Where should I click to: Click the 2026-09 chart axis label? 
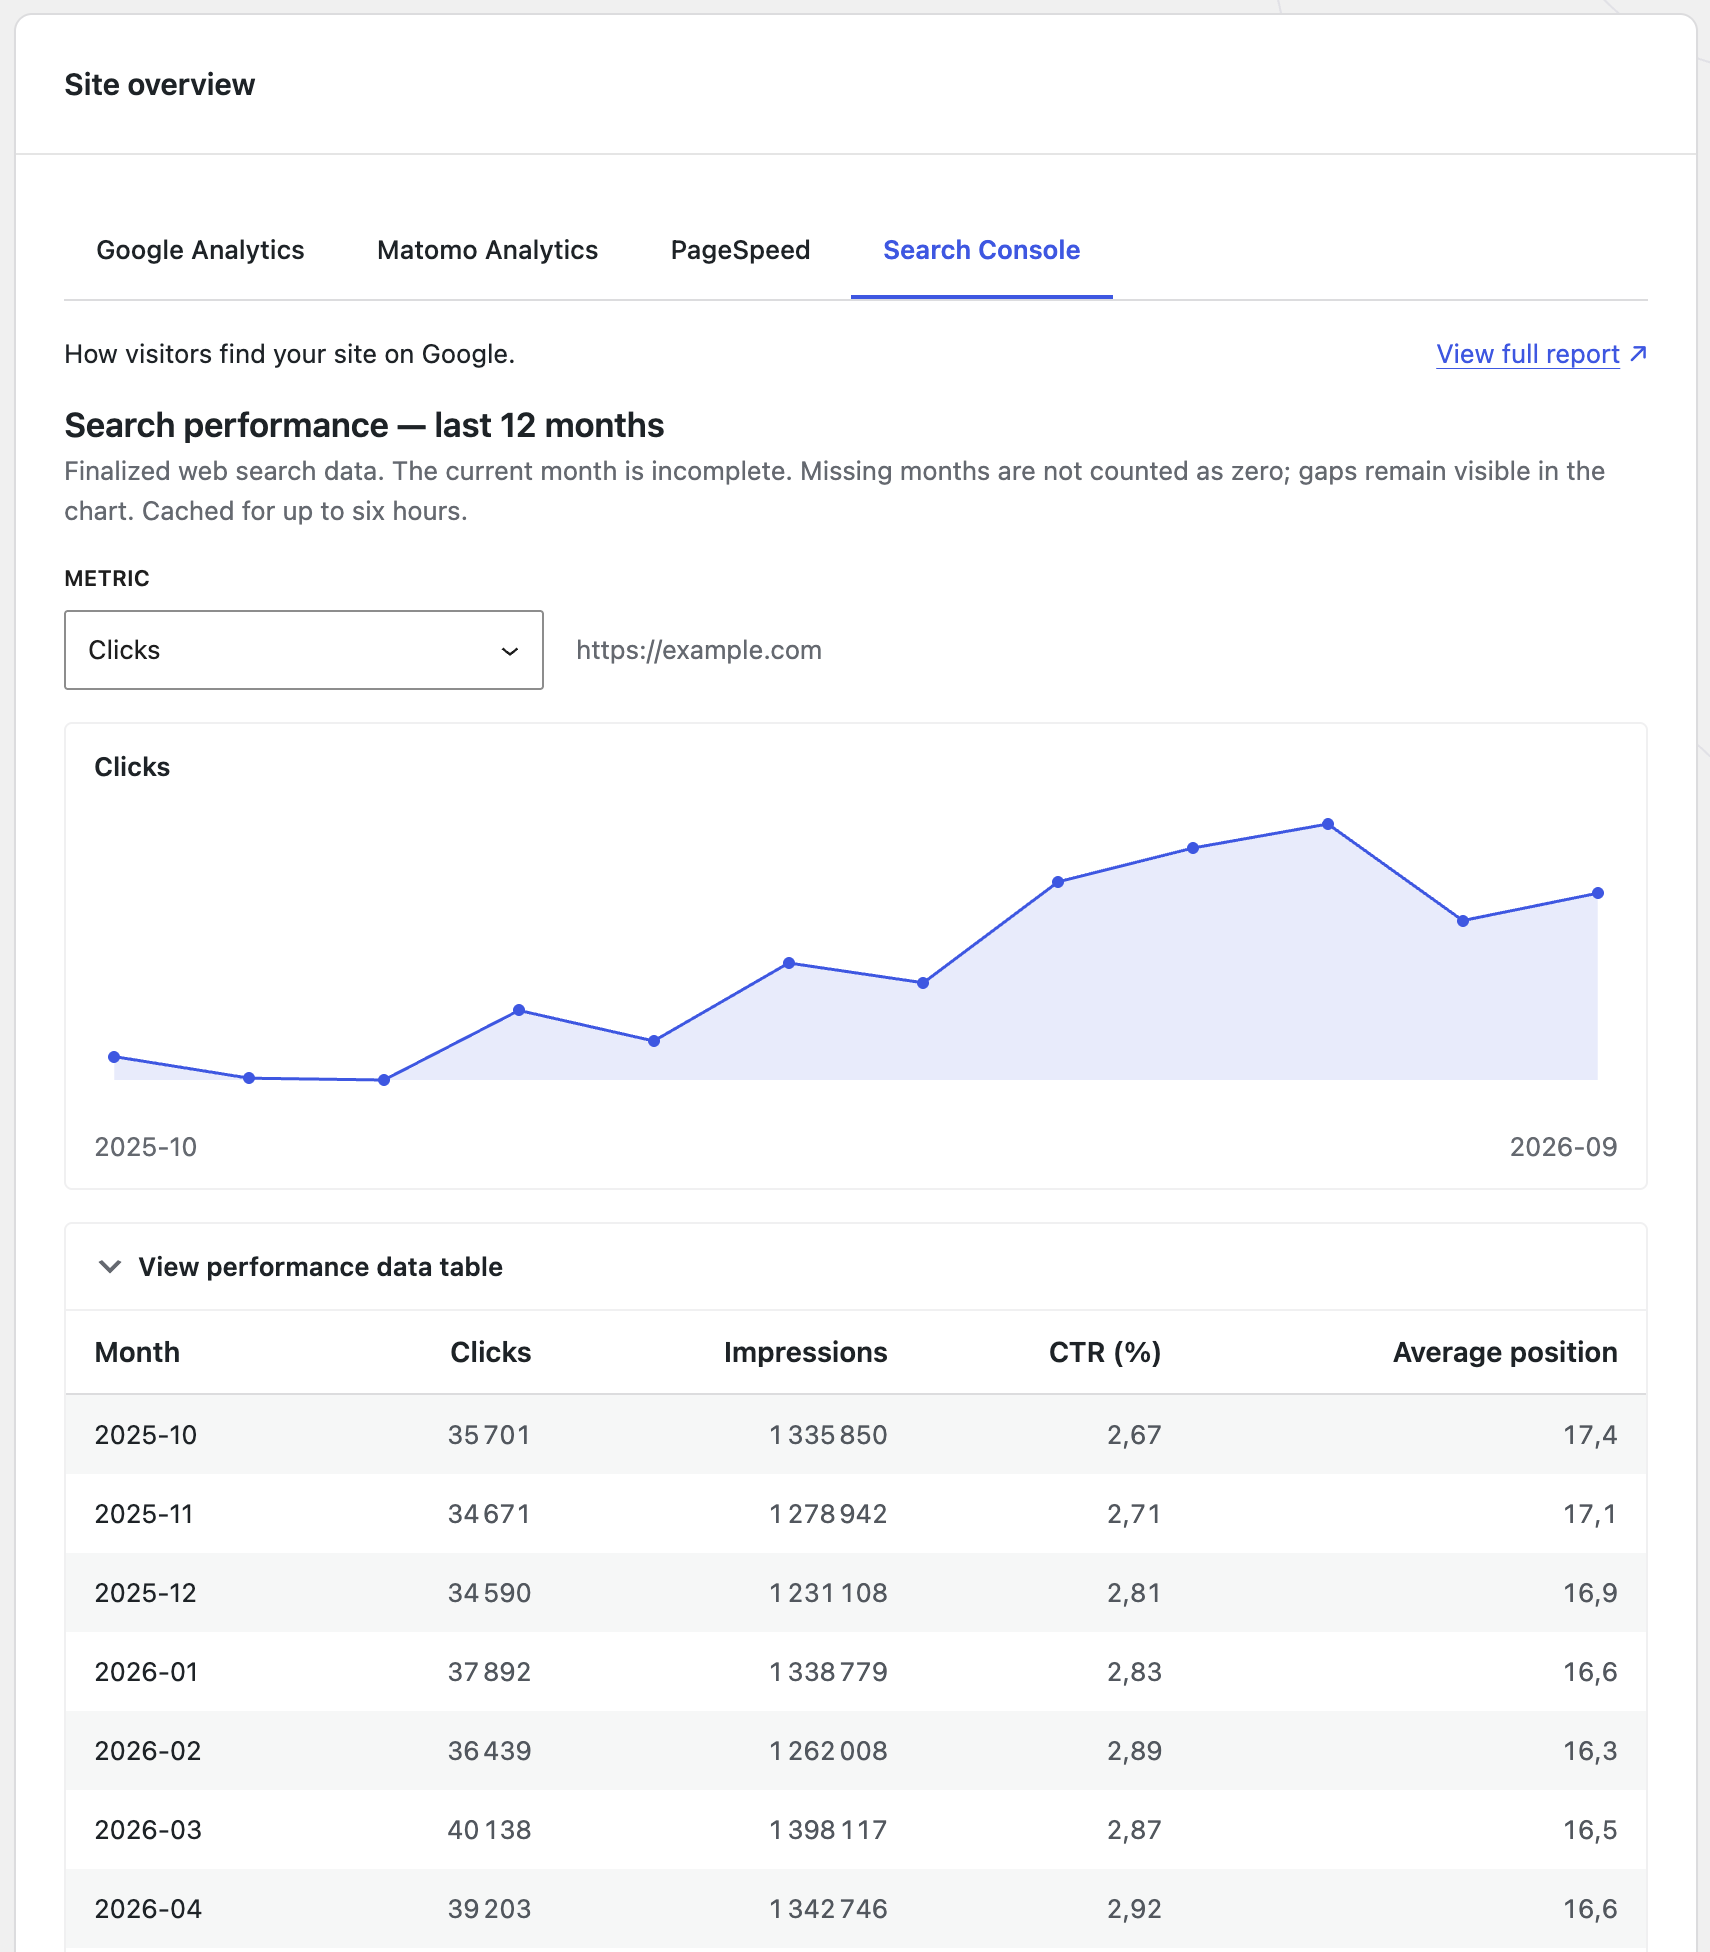(1563, 1147)
